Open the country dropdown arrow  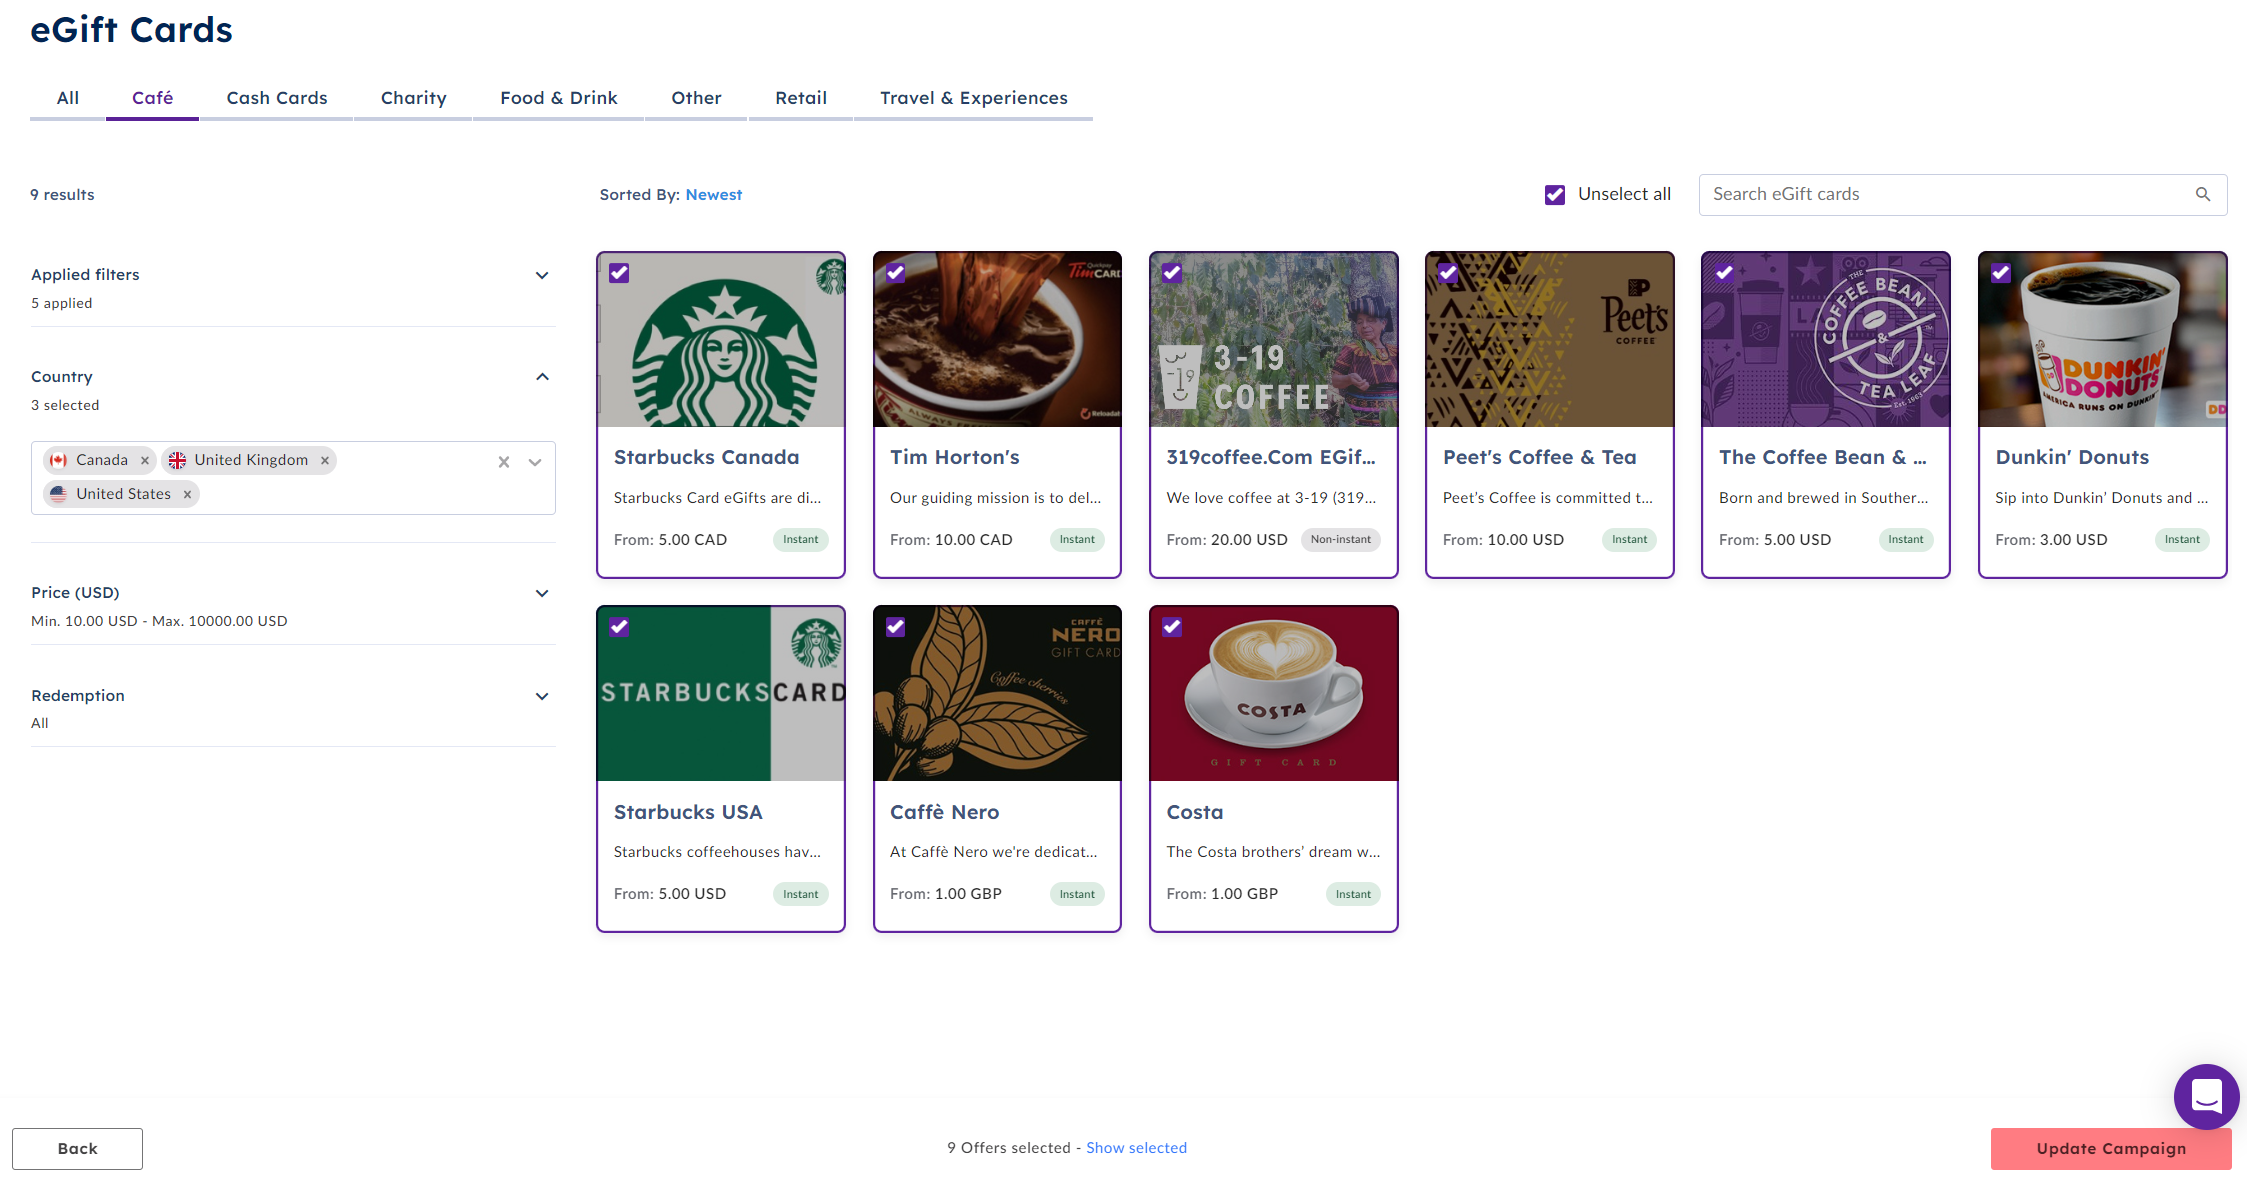tap(535, 462)
